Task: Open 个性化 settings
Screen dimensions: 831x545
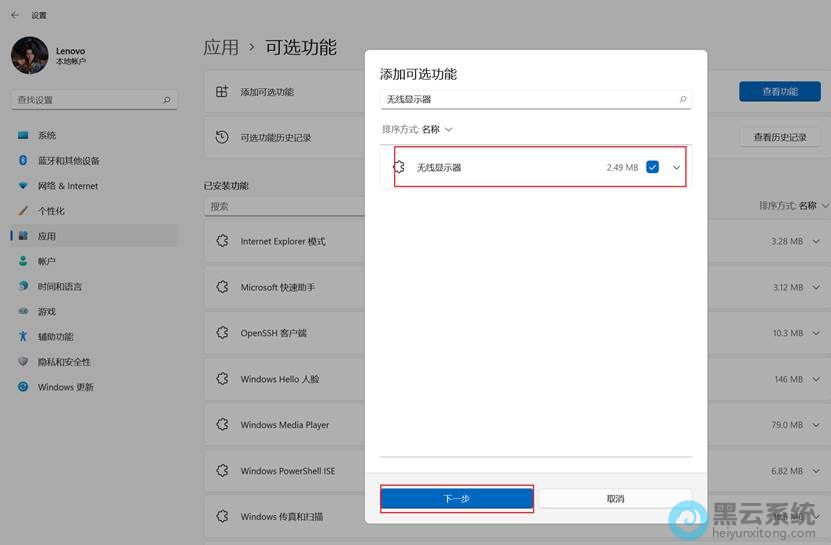Action: (94, 211)
